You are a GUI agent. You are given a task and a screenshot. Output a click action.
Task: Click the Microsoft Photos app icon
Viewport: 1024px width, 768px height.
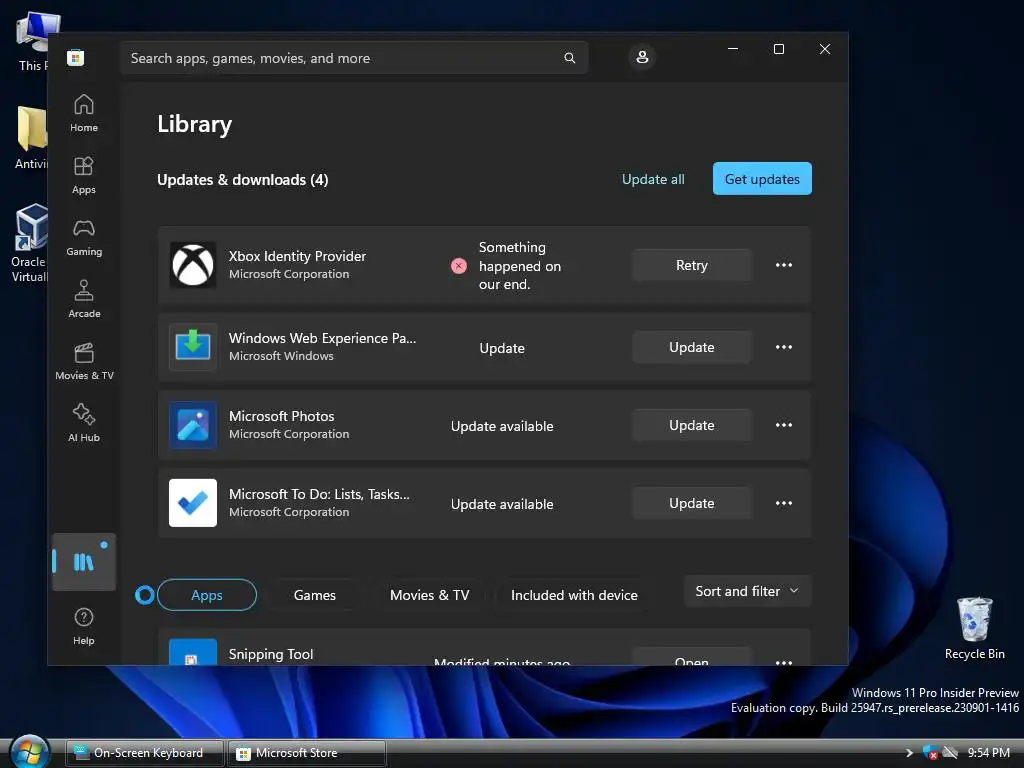pos(193,425)
